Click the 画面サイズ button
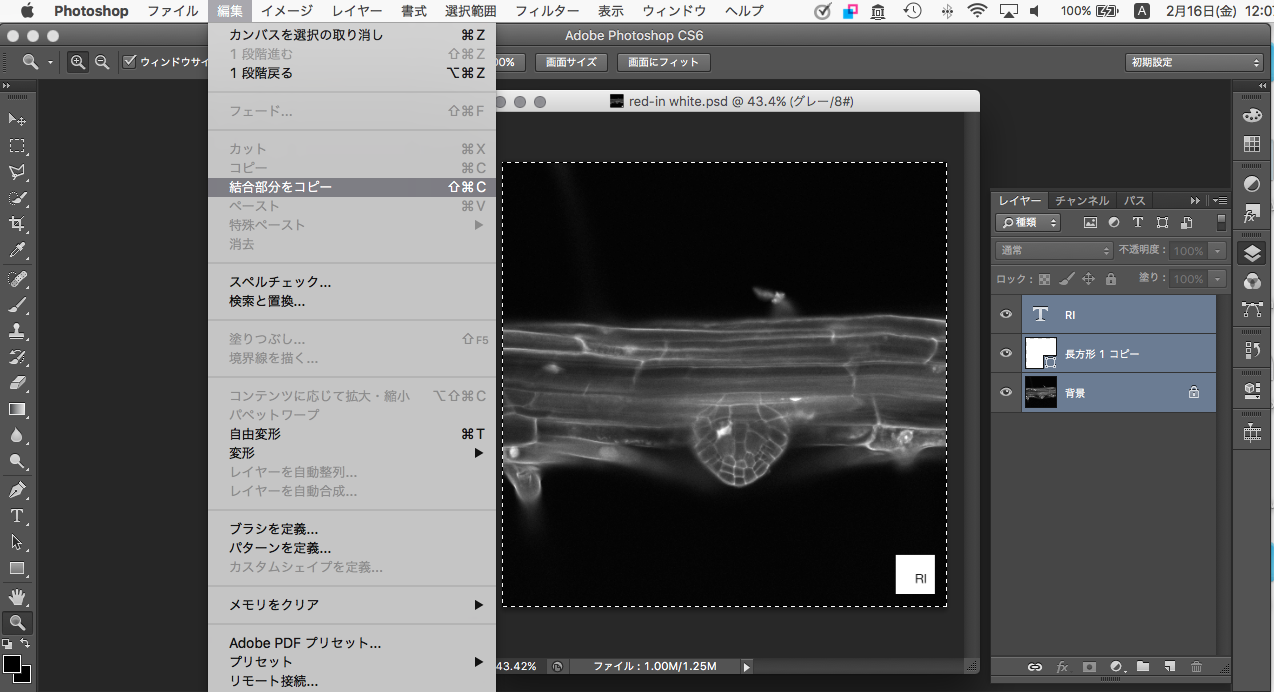The image size is (1274, 692). point(571,62)
